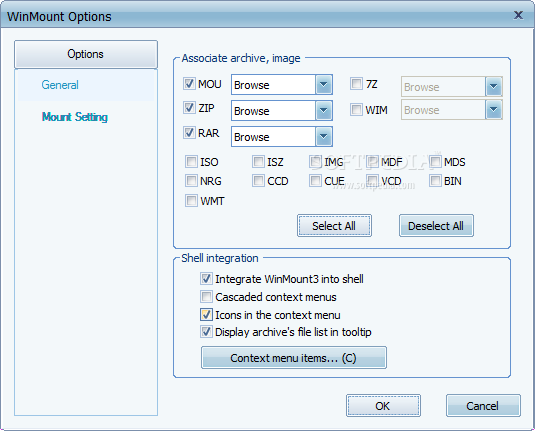Toggle Icons in the context menu

(x=206, y=315)
